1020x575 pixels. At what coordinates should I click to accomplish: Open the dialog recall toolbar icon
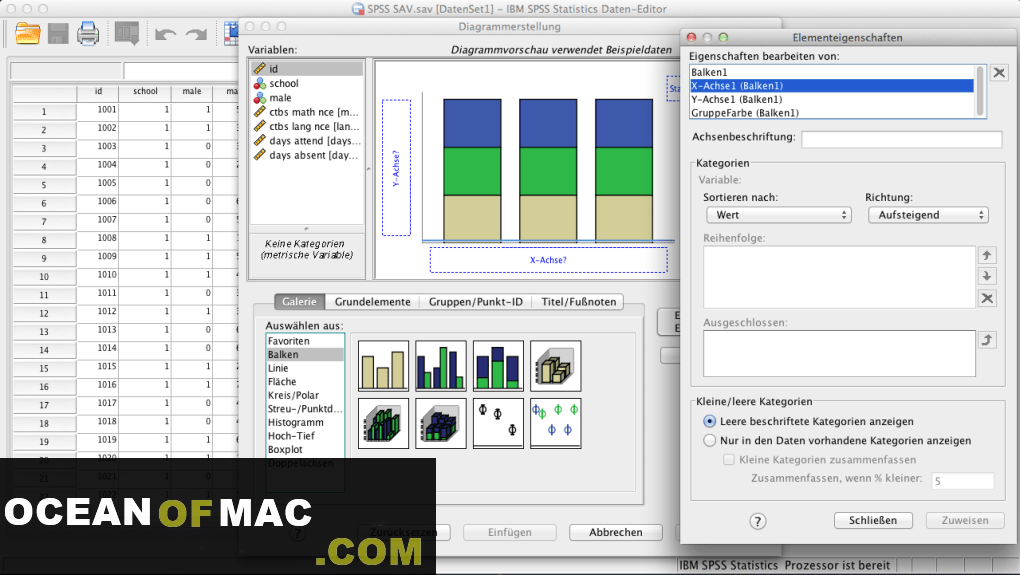click(127, 33)
